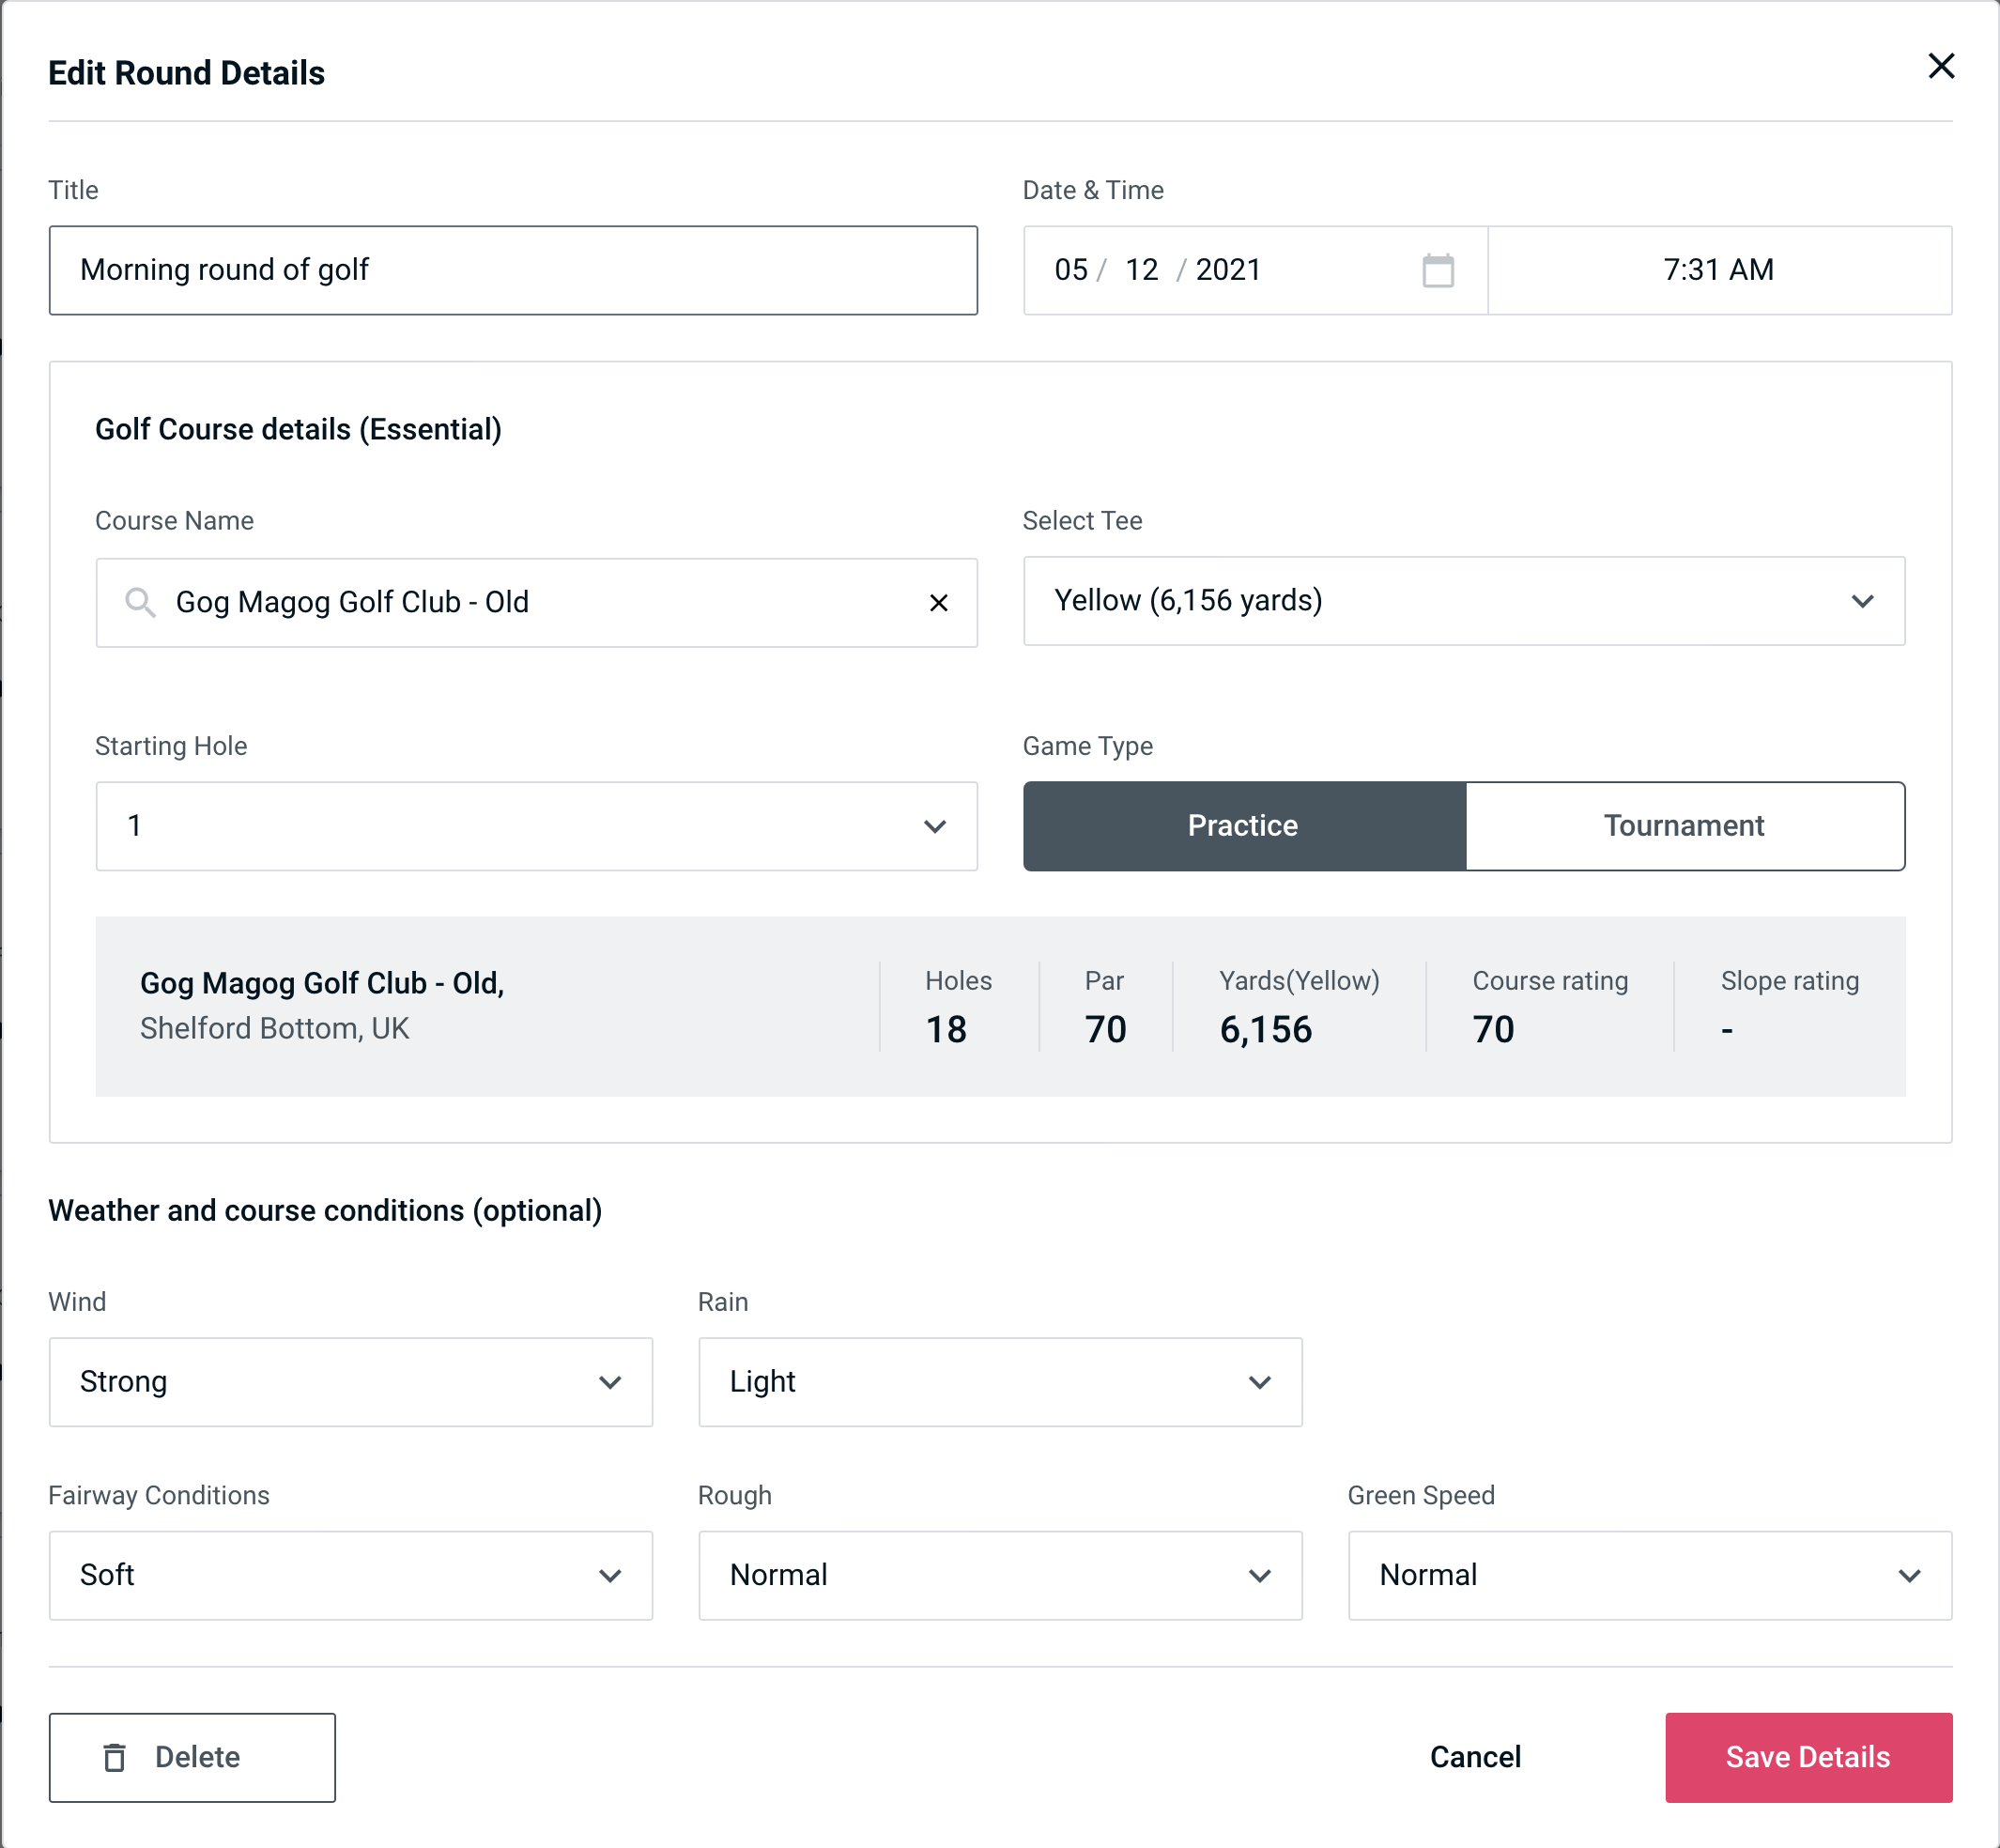Click the search icon in Course Name field
The width and height of the screenshot is (2000, 1848).
139,603
